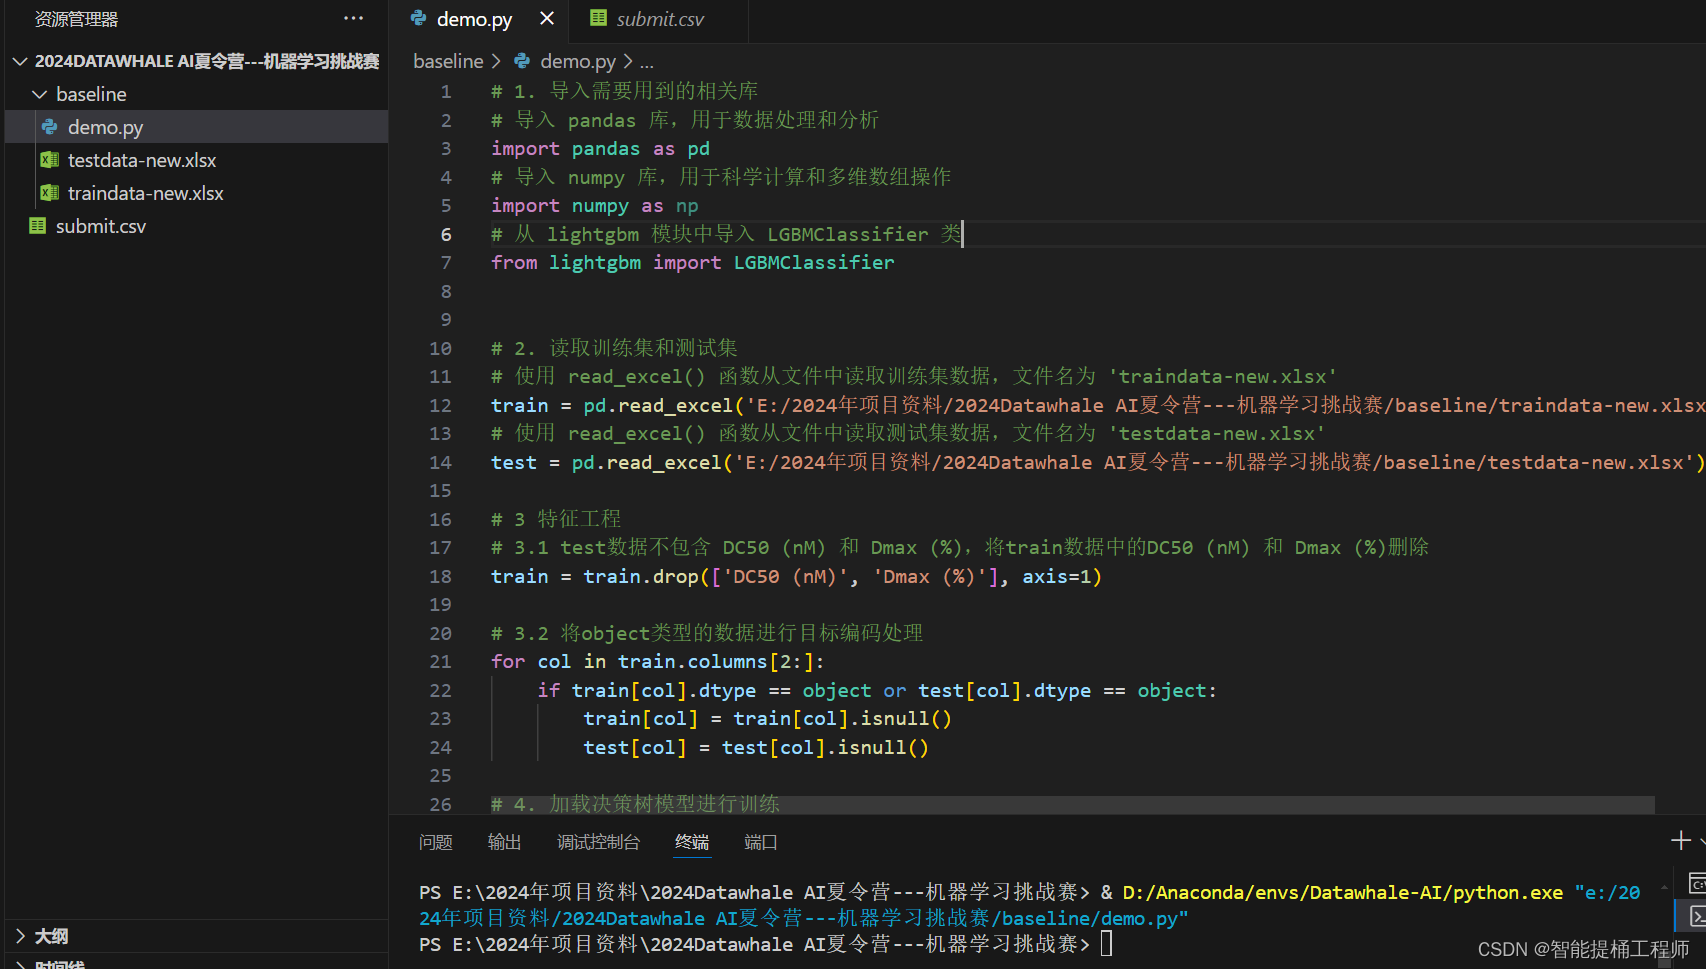This screenshot has width=1706, height=969.
Task: Click the terminal scroll-up arrow
Action: click(x=1664, y=887)
